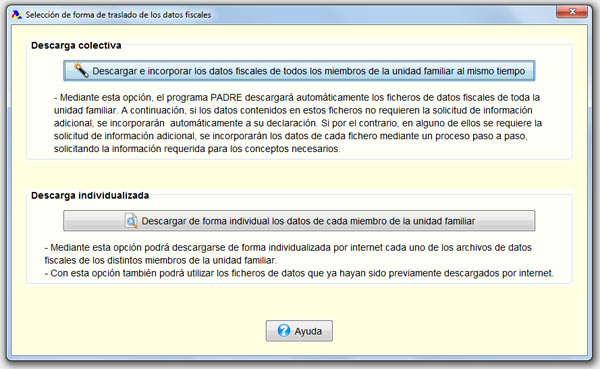This screenshot has width=600, height=369.
Task: Click the line 'fiscales de los distintos miembros'
Action: point(161,261)
